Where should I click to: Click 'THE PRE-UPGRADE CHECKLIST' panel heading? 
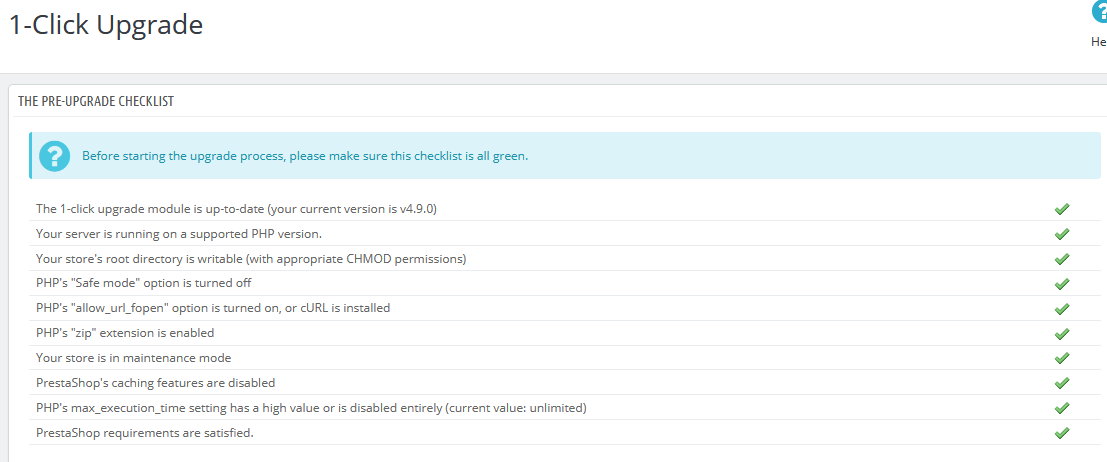96,102
